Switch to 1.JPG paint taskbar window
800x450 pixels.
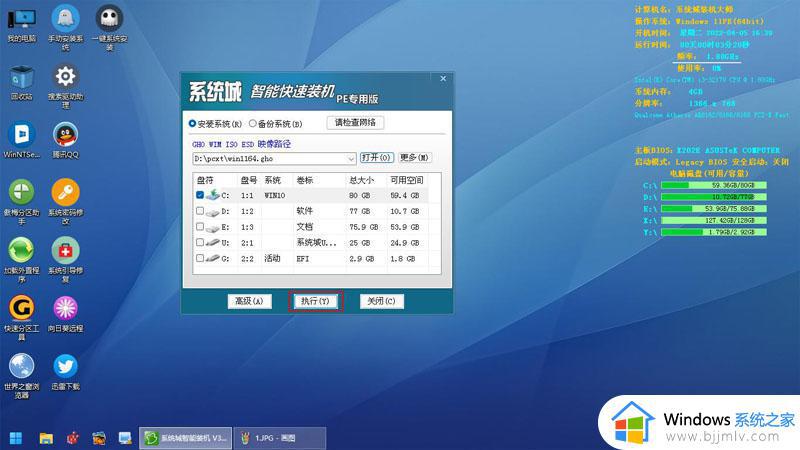pyautogui.click(x=280, y=438)
